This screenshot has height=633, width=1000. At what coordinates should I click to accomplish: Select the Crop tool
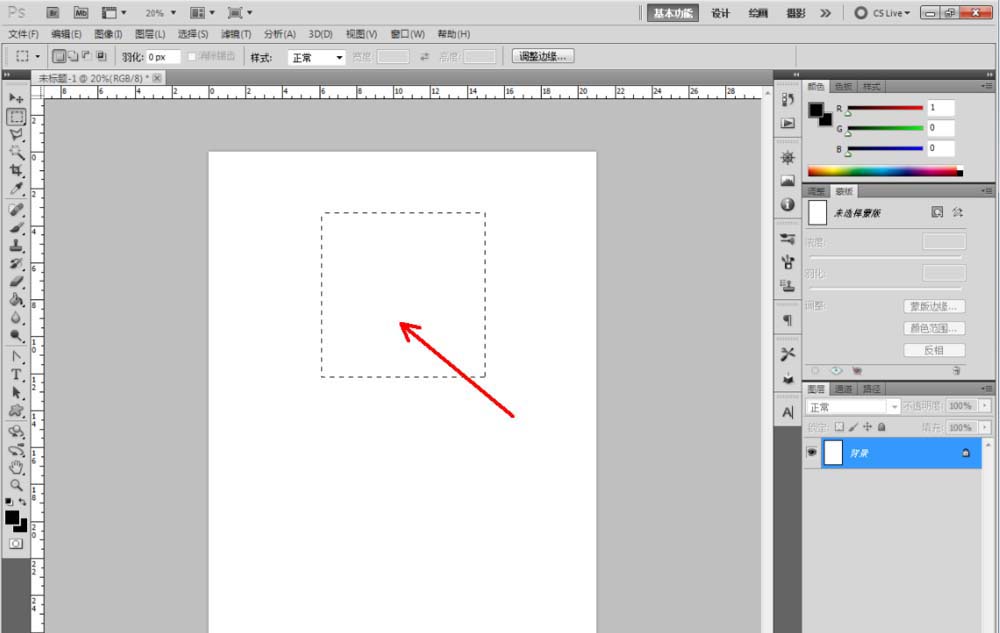16,170
